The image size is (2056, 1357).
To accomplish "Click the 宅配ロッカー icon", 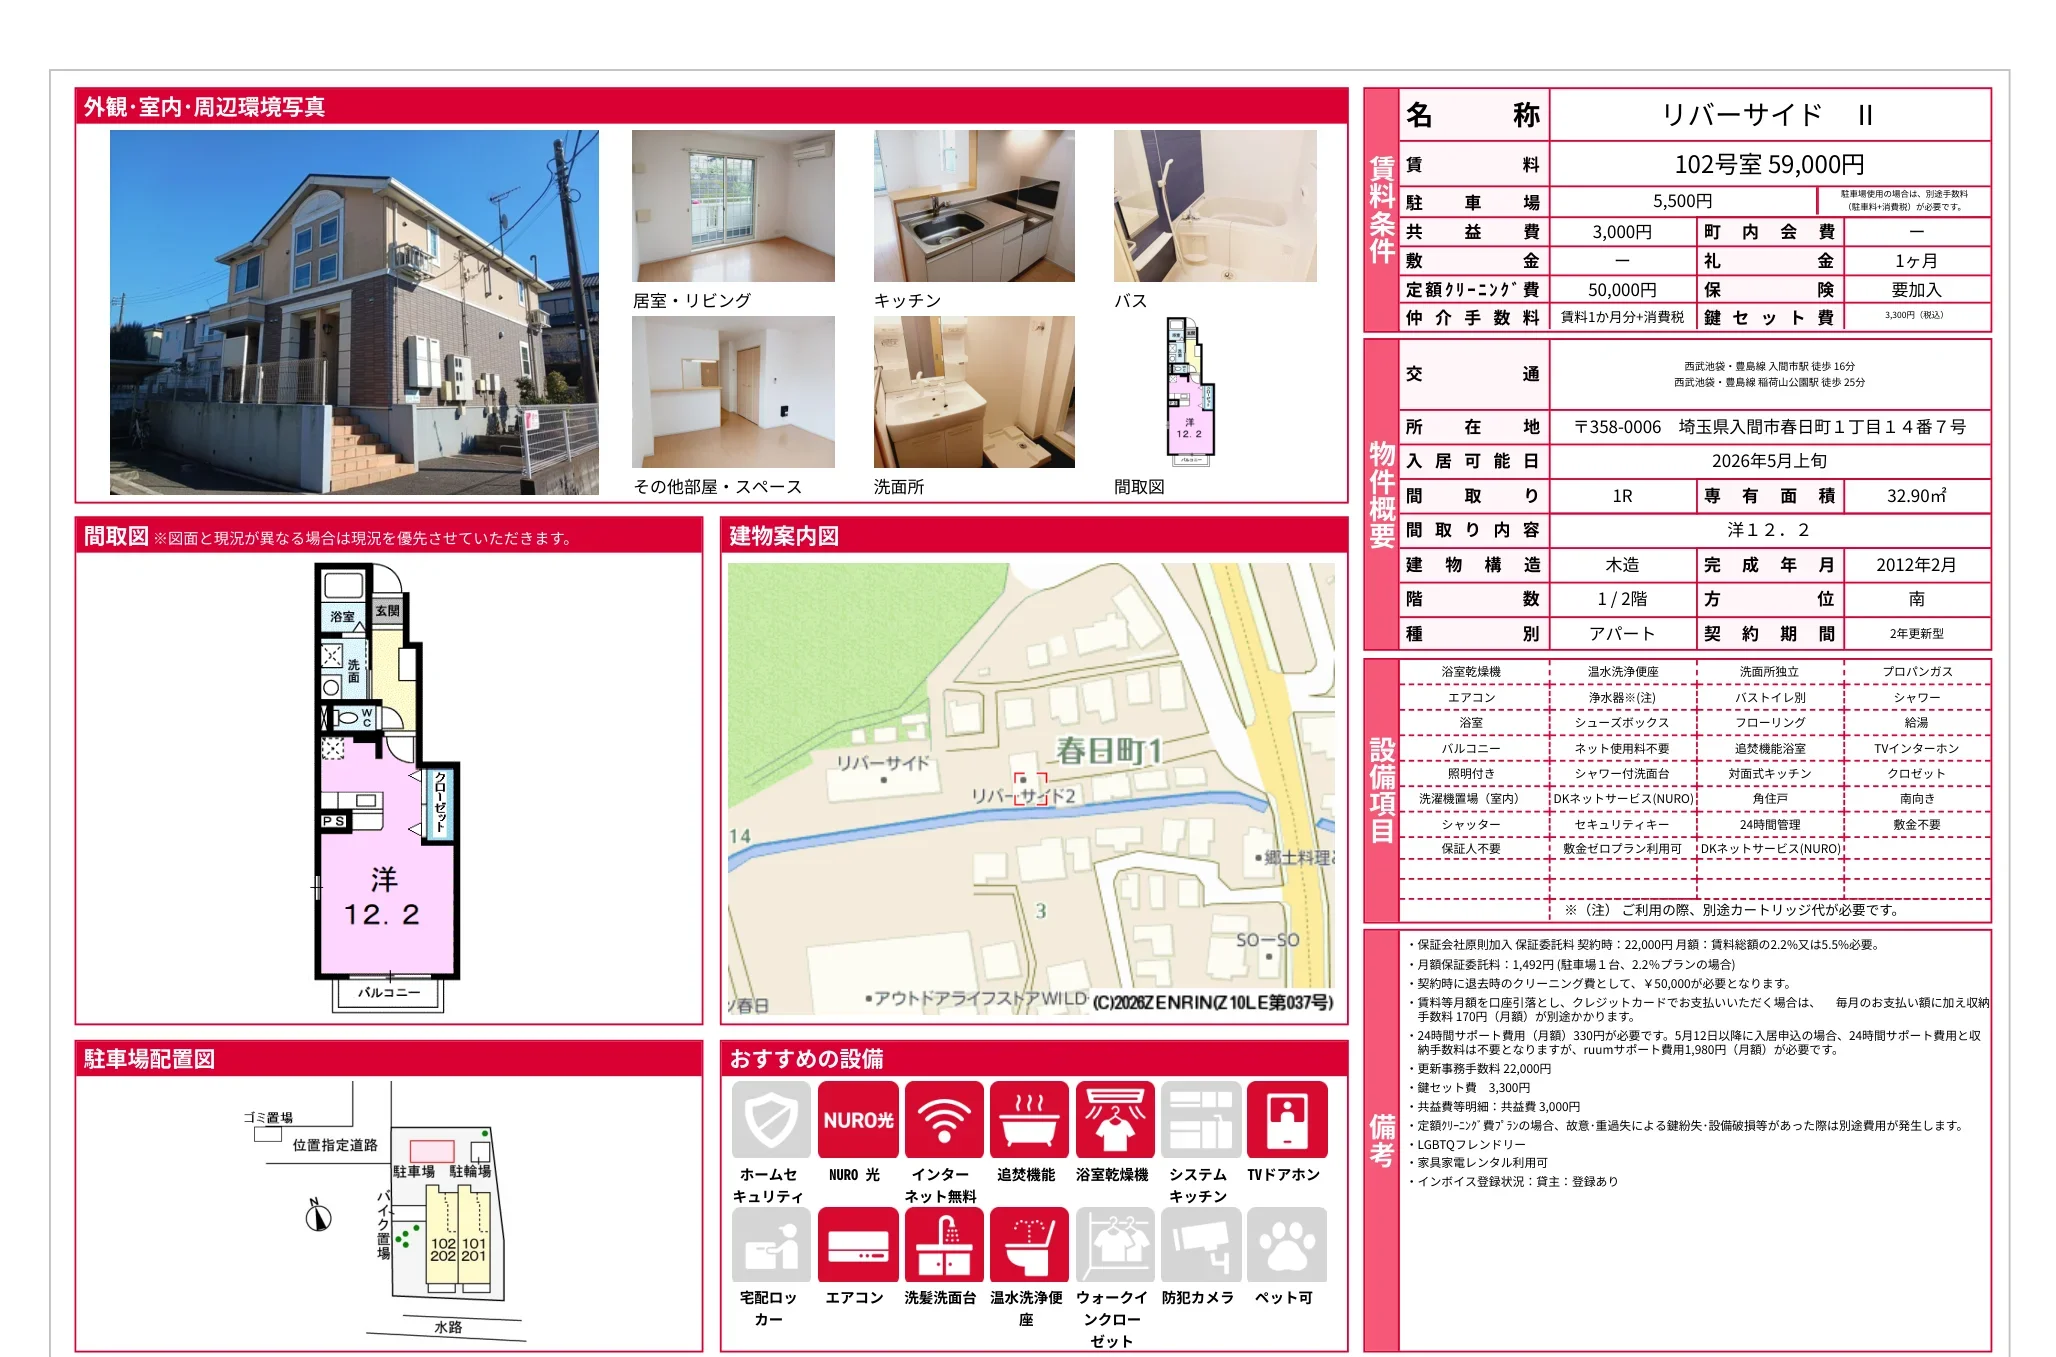I will pos(770,1247).
